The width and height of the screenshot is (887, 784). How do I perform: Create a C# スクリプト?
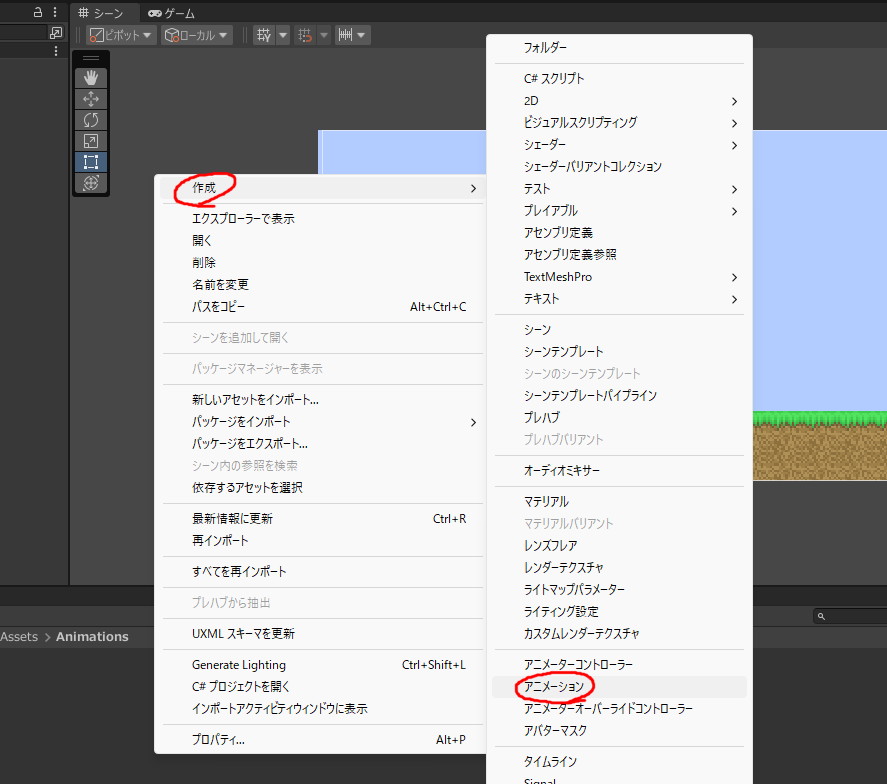(619, 79)
